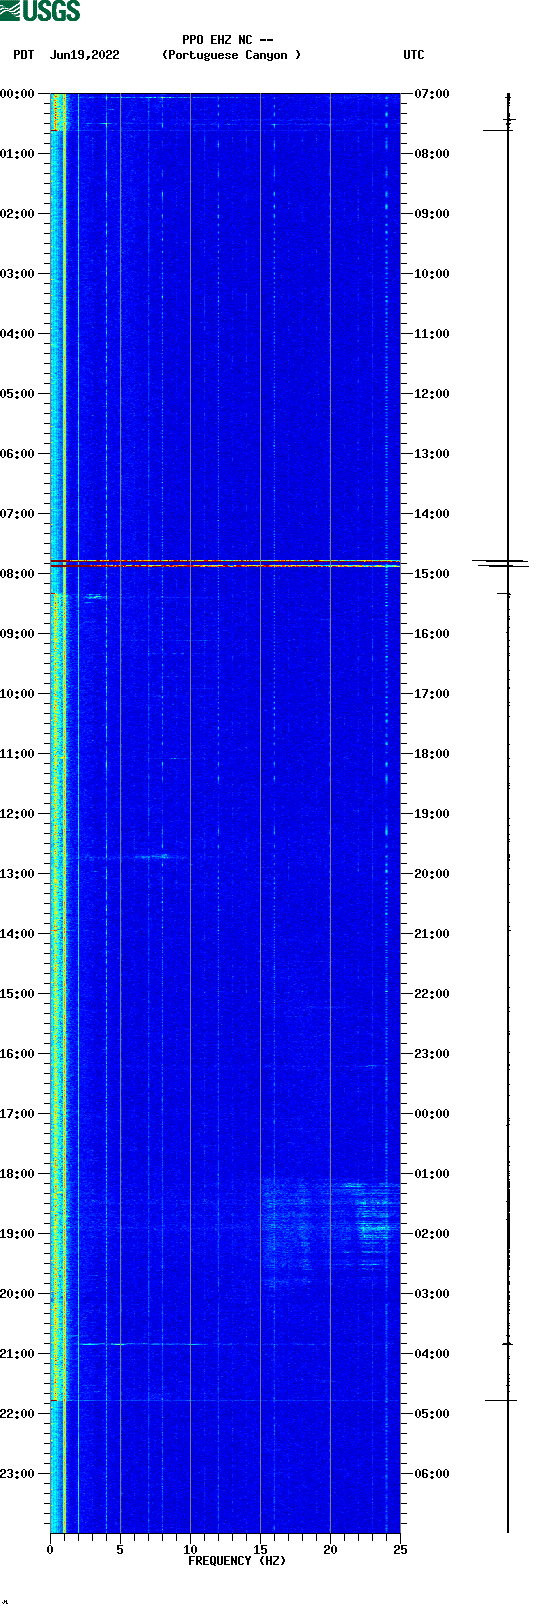
Task: Click the 13:00 PDT time label
Action: [x=17, y=873]
